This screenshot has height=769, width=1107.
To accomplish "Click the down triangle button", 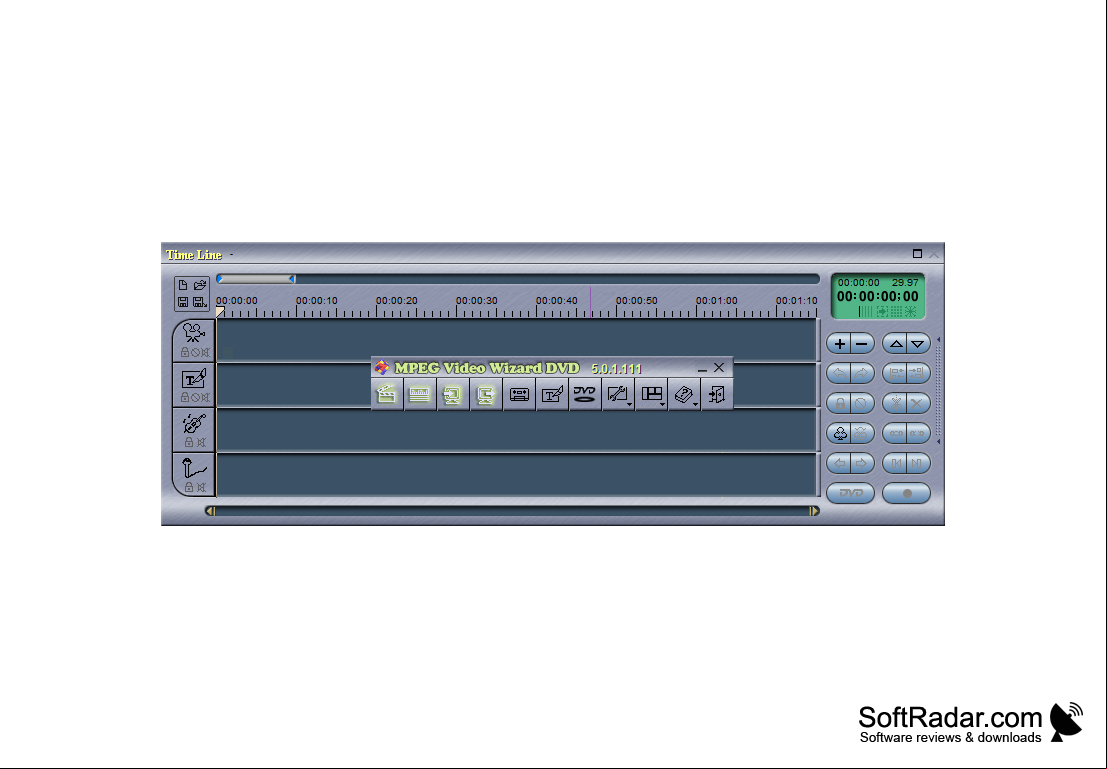I will [x=918, y=344].
